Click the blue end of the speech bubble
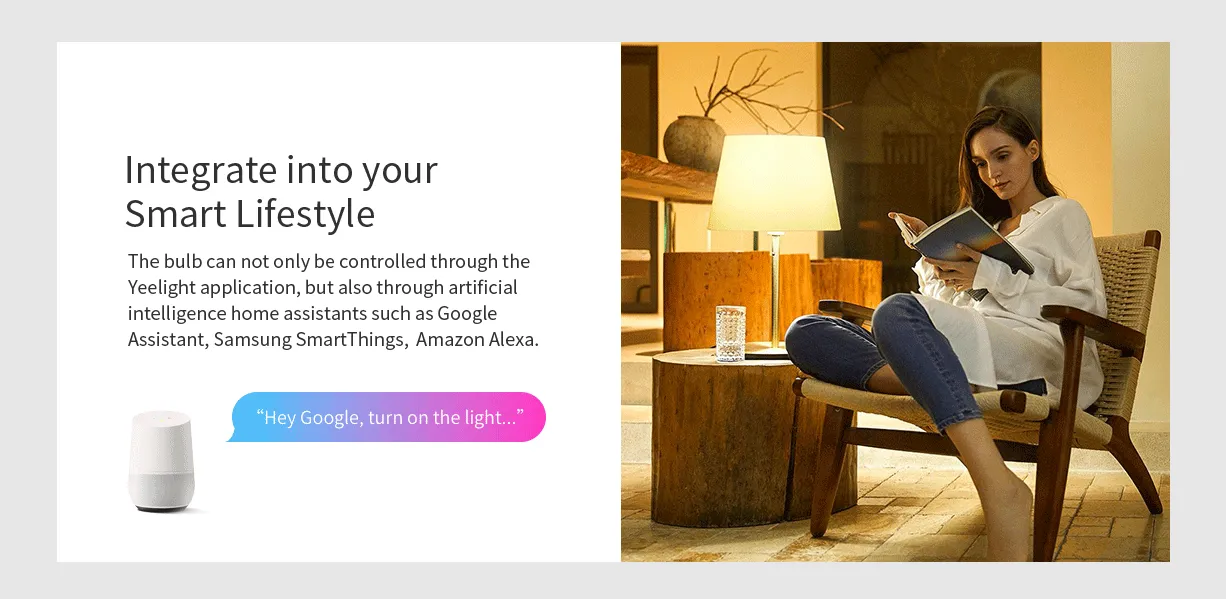 250,417
